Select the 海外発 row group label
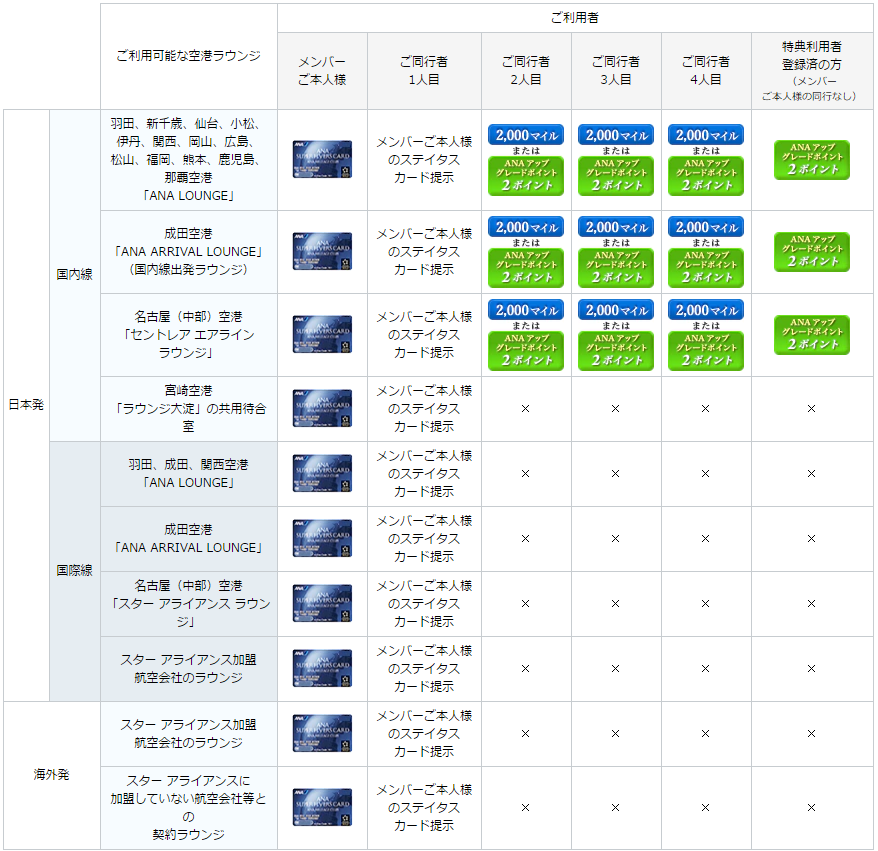Viewport: 878px width, 851px height. point(52,775)
